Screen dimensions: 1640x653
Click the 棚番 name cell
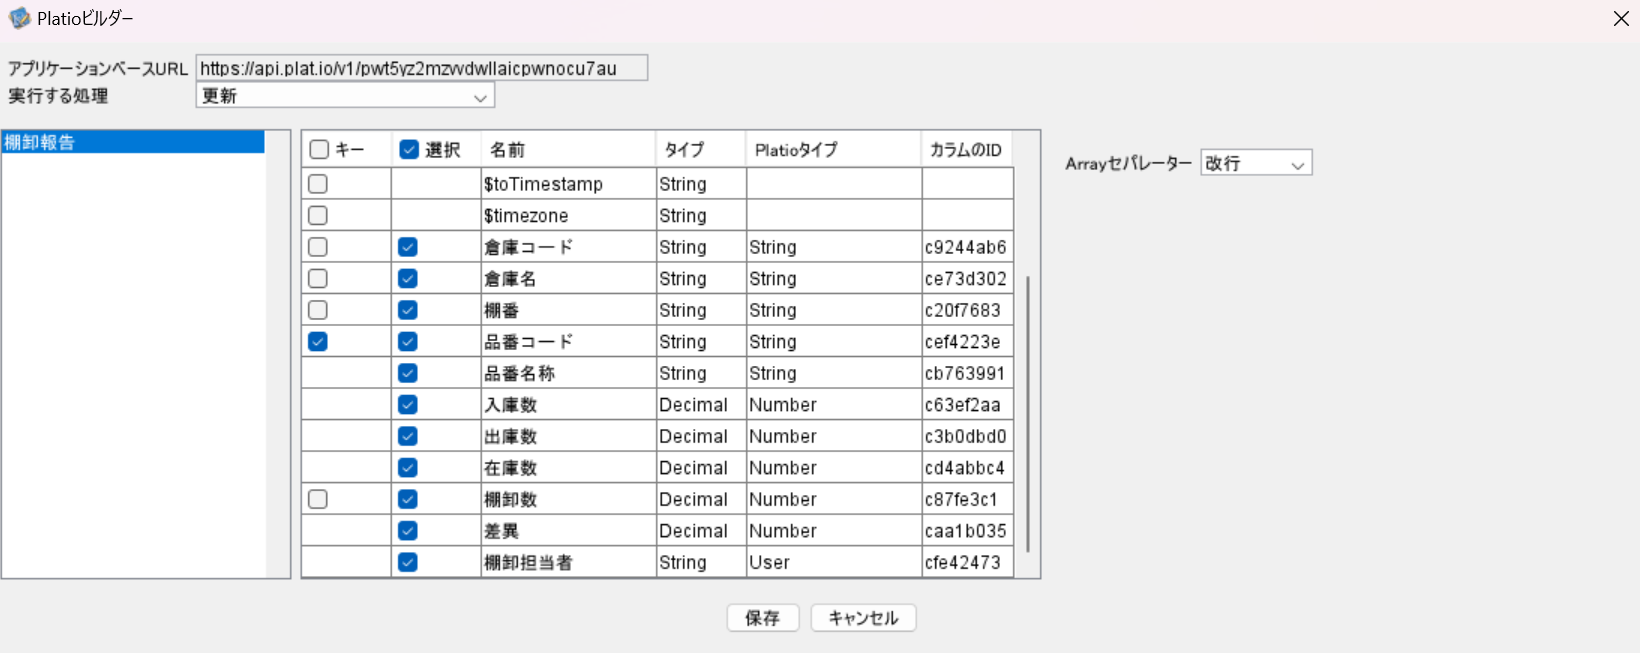pos(568,310)
